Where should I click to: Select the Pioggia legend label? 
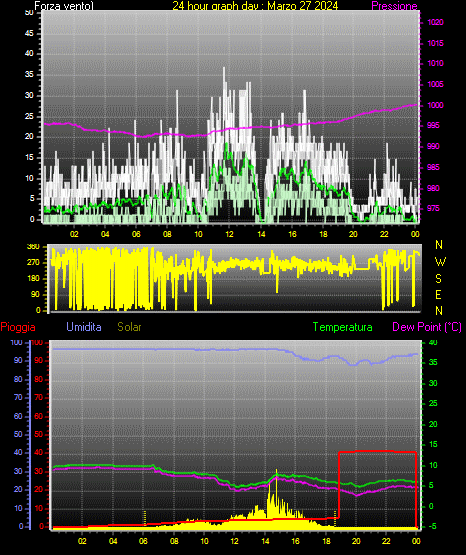click(x=18, y=327)
